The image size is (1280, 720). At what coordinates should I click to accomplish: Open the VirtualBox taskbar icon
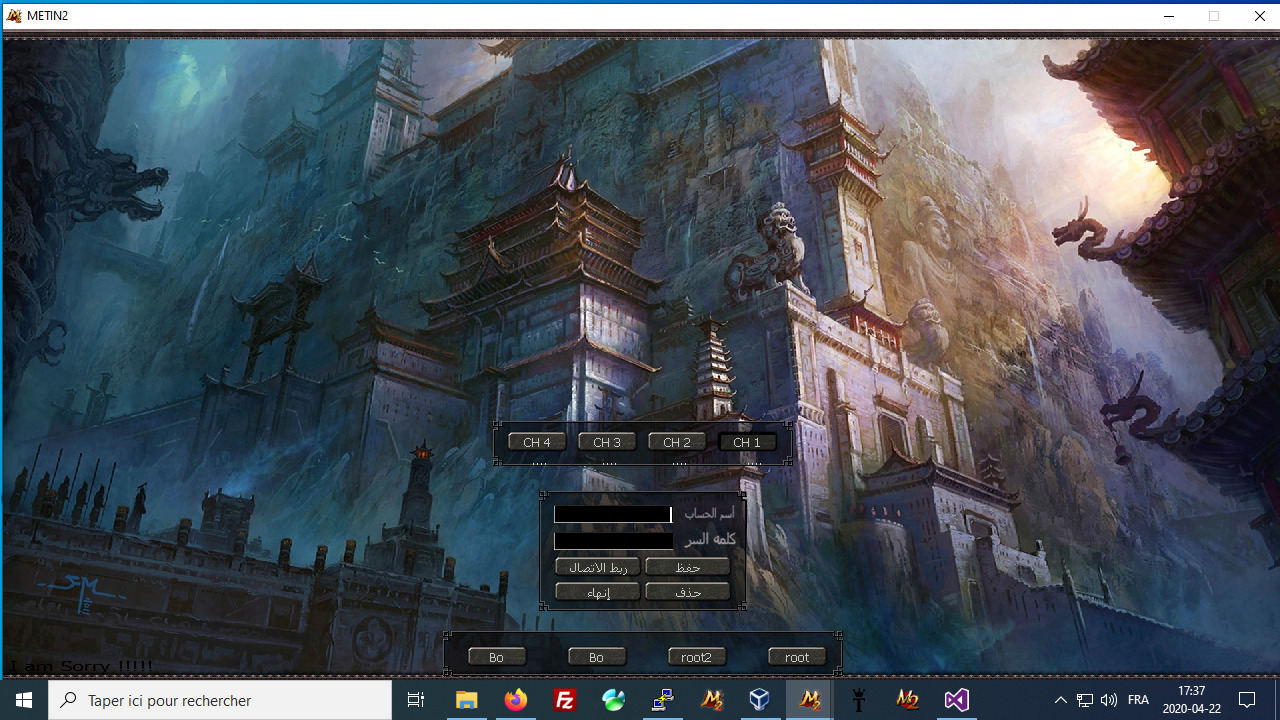[x=760, y=700]
